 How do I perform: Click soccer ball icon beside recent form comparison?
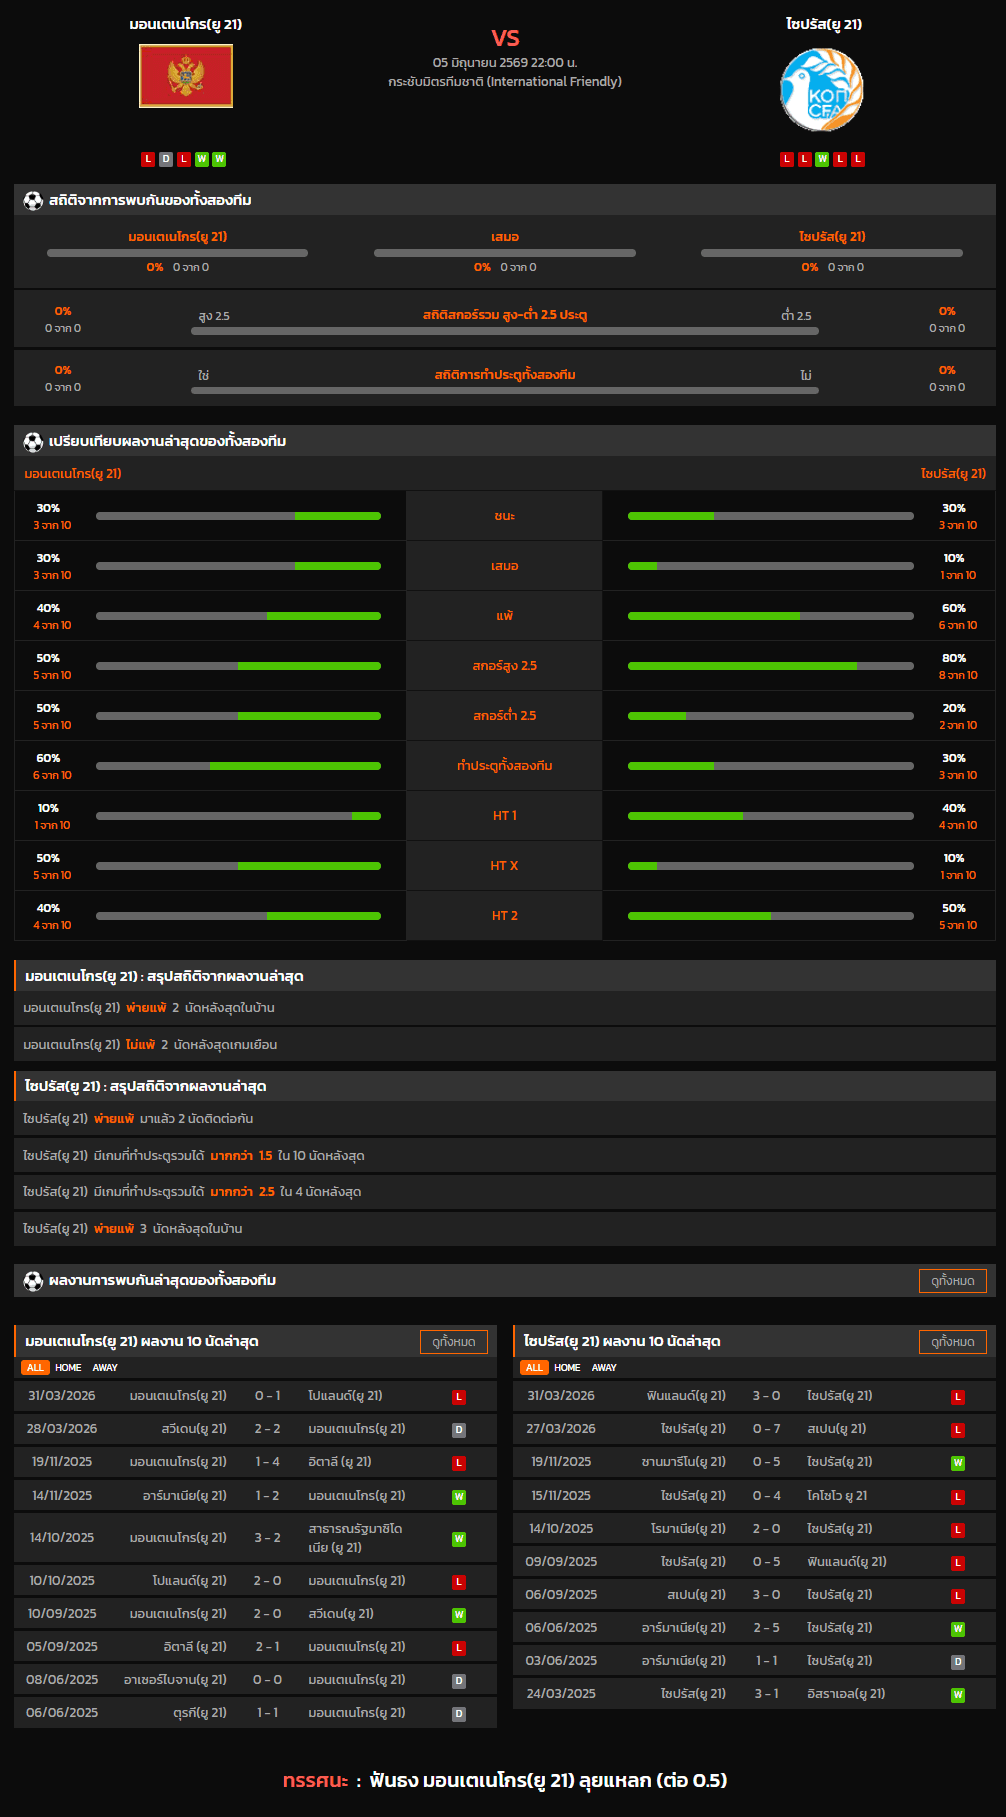(x=33, y=441)
